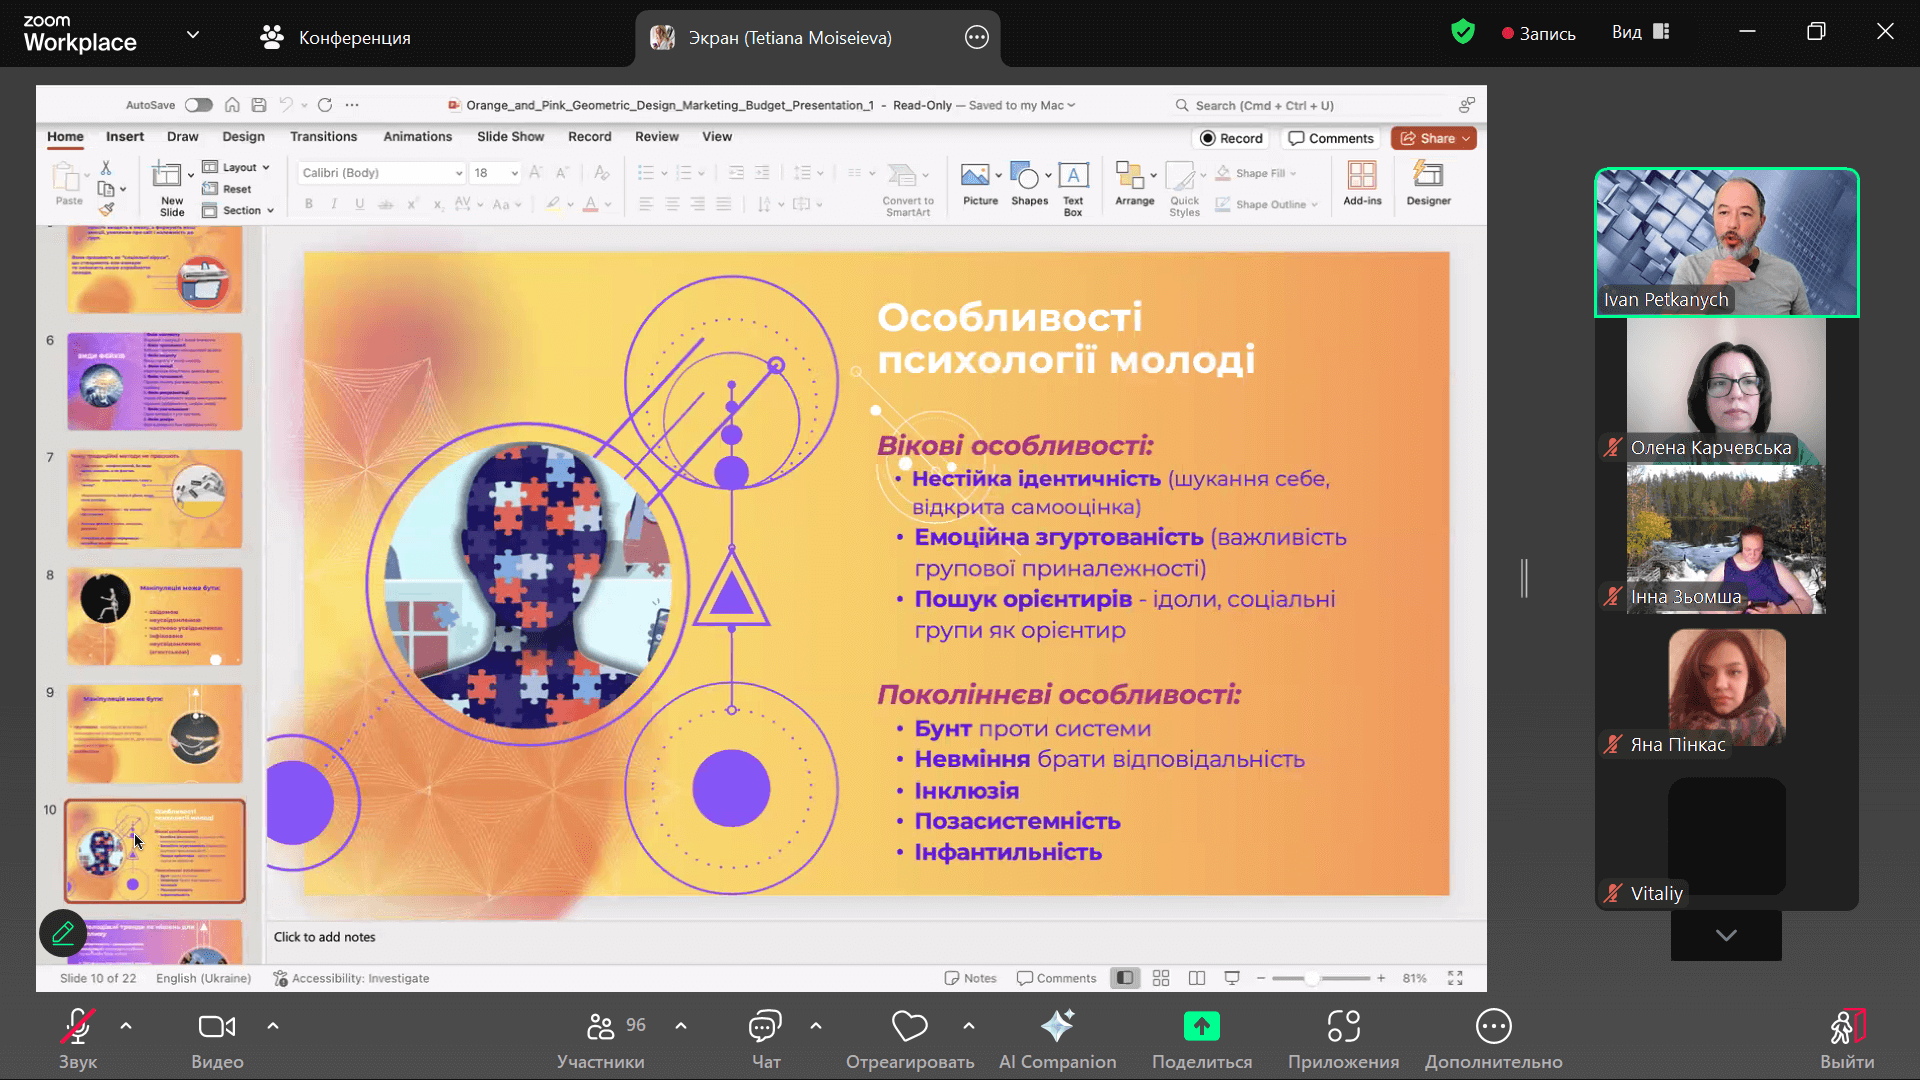Screen dimensions: 1920x1080
Task: Expand more participant videos chevron
Action: [1726, 936]
